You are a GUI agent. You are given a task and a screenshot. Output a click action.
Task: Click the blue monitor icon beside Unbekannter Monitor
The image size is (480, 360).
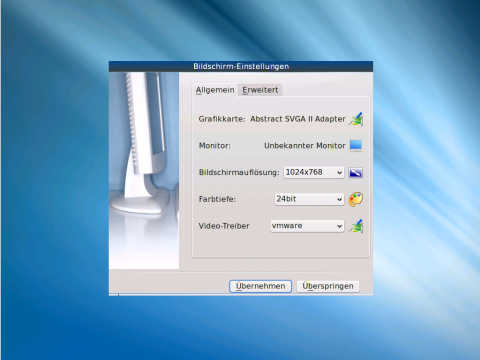click(x=356, y=146)
